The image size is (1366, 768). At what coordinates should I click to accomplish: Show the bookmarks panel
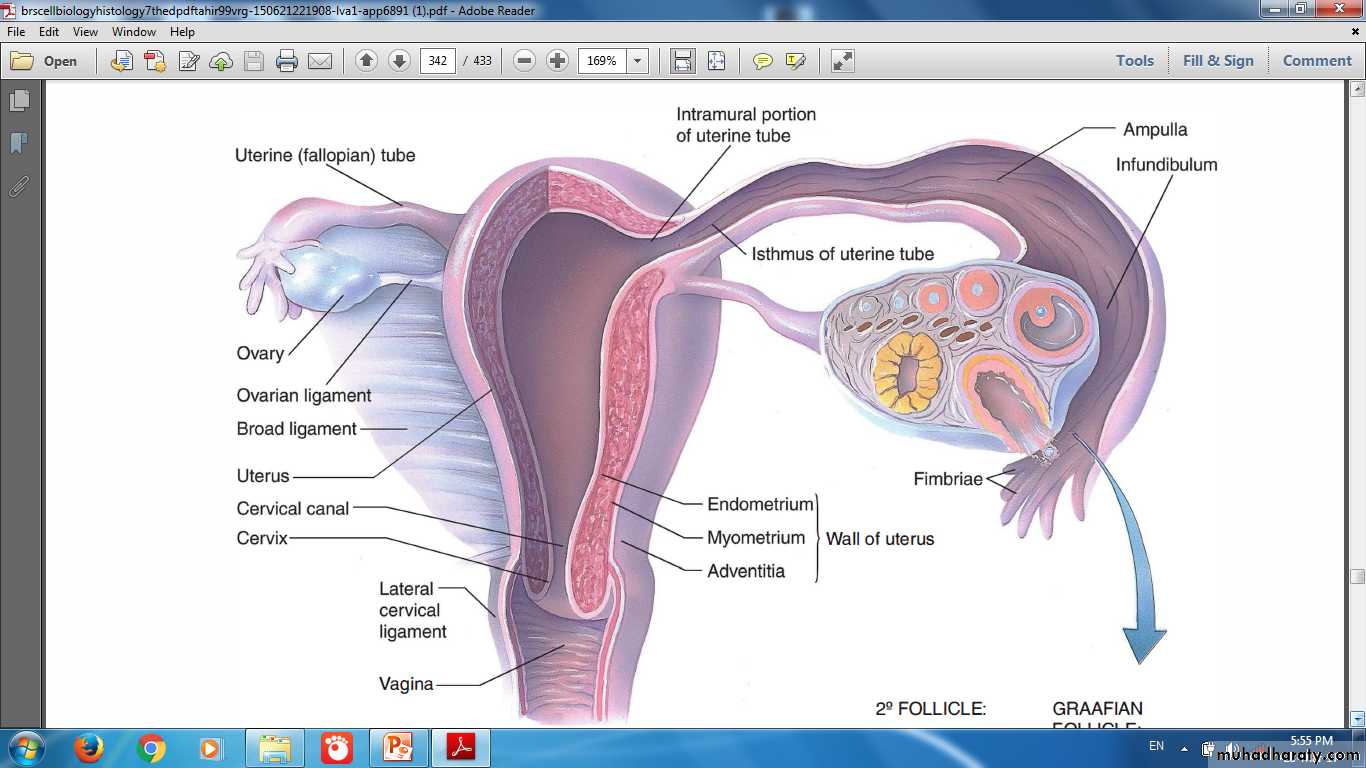pyautogui.click(x=19, y=144)
